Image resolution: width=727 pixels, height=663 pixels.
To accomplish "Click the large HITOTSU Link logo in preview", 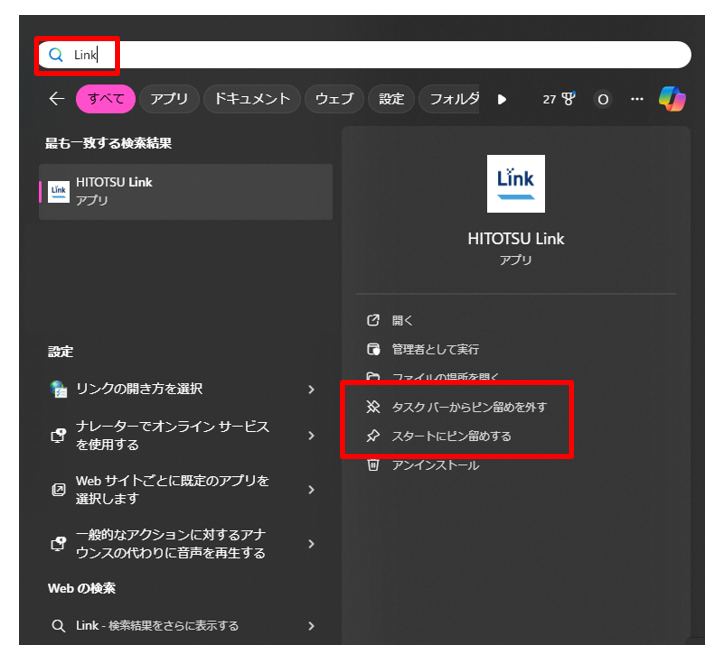I will point(516,184).
